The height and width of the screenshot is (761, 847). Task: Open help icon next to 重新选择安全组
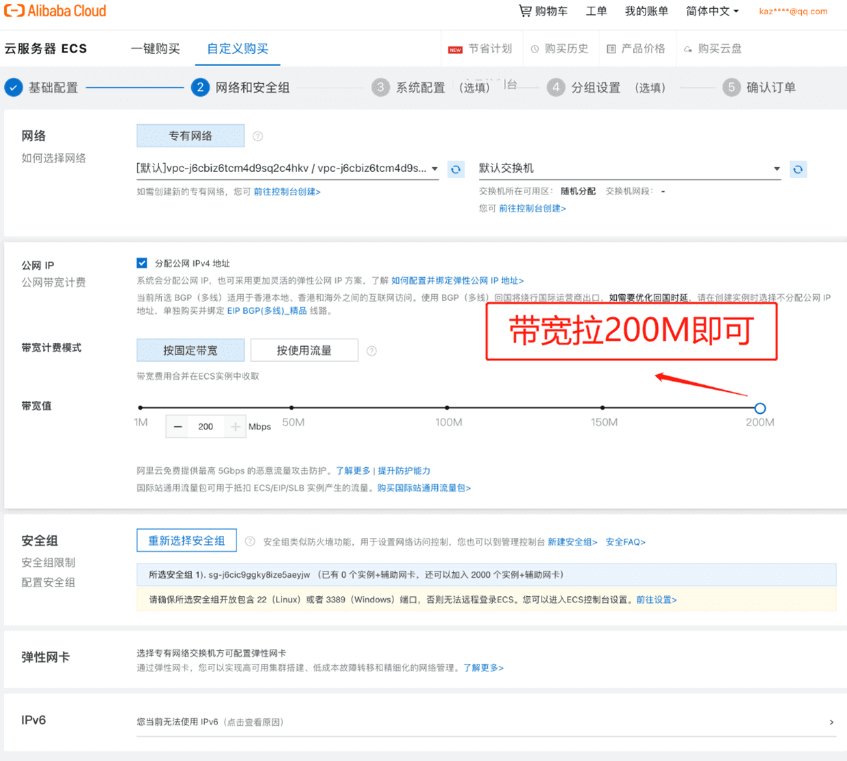click(x=250, y=541)
